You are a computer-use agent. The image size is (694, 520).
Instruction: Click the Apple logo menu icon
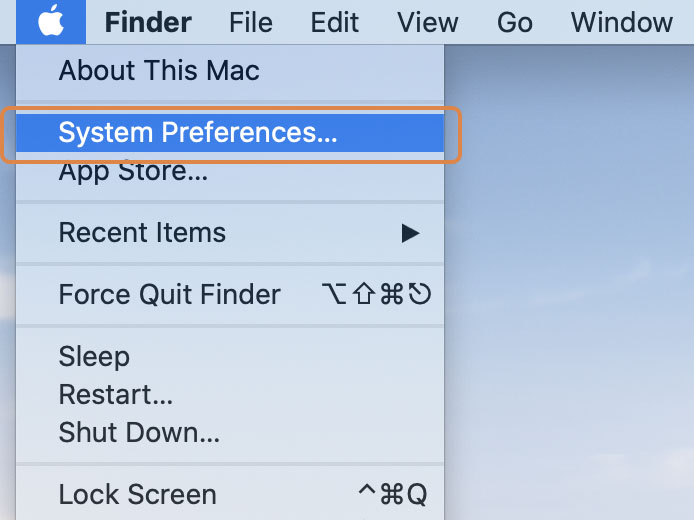(x=51, y=22)
